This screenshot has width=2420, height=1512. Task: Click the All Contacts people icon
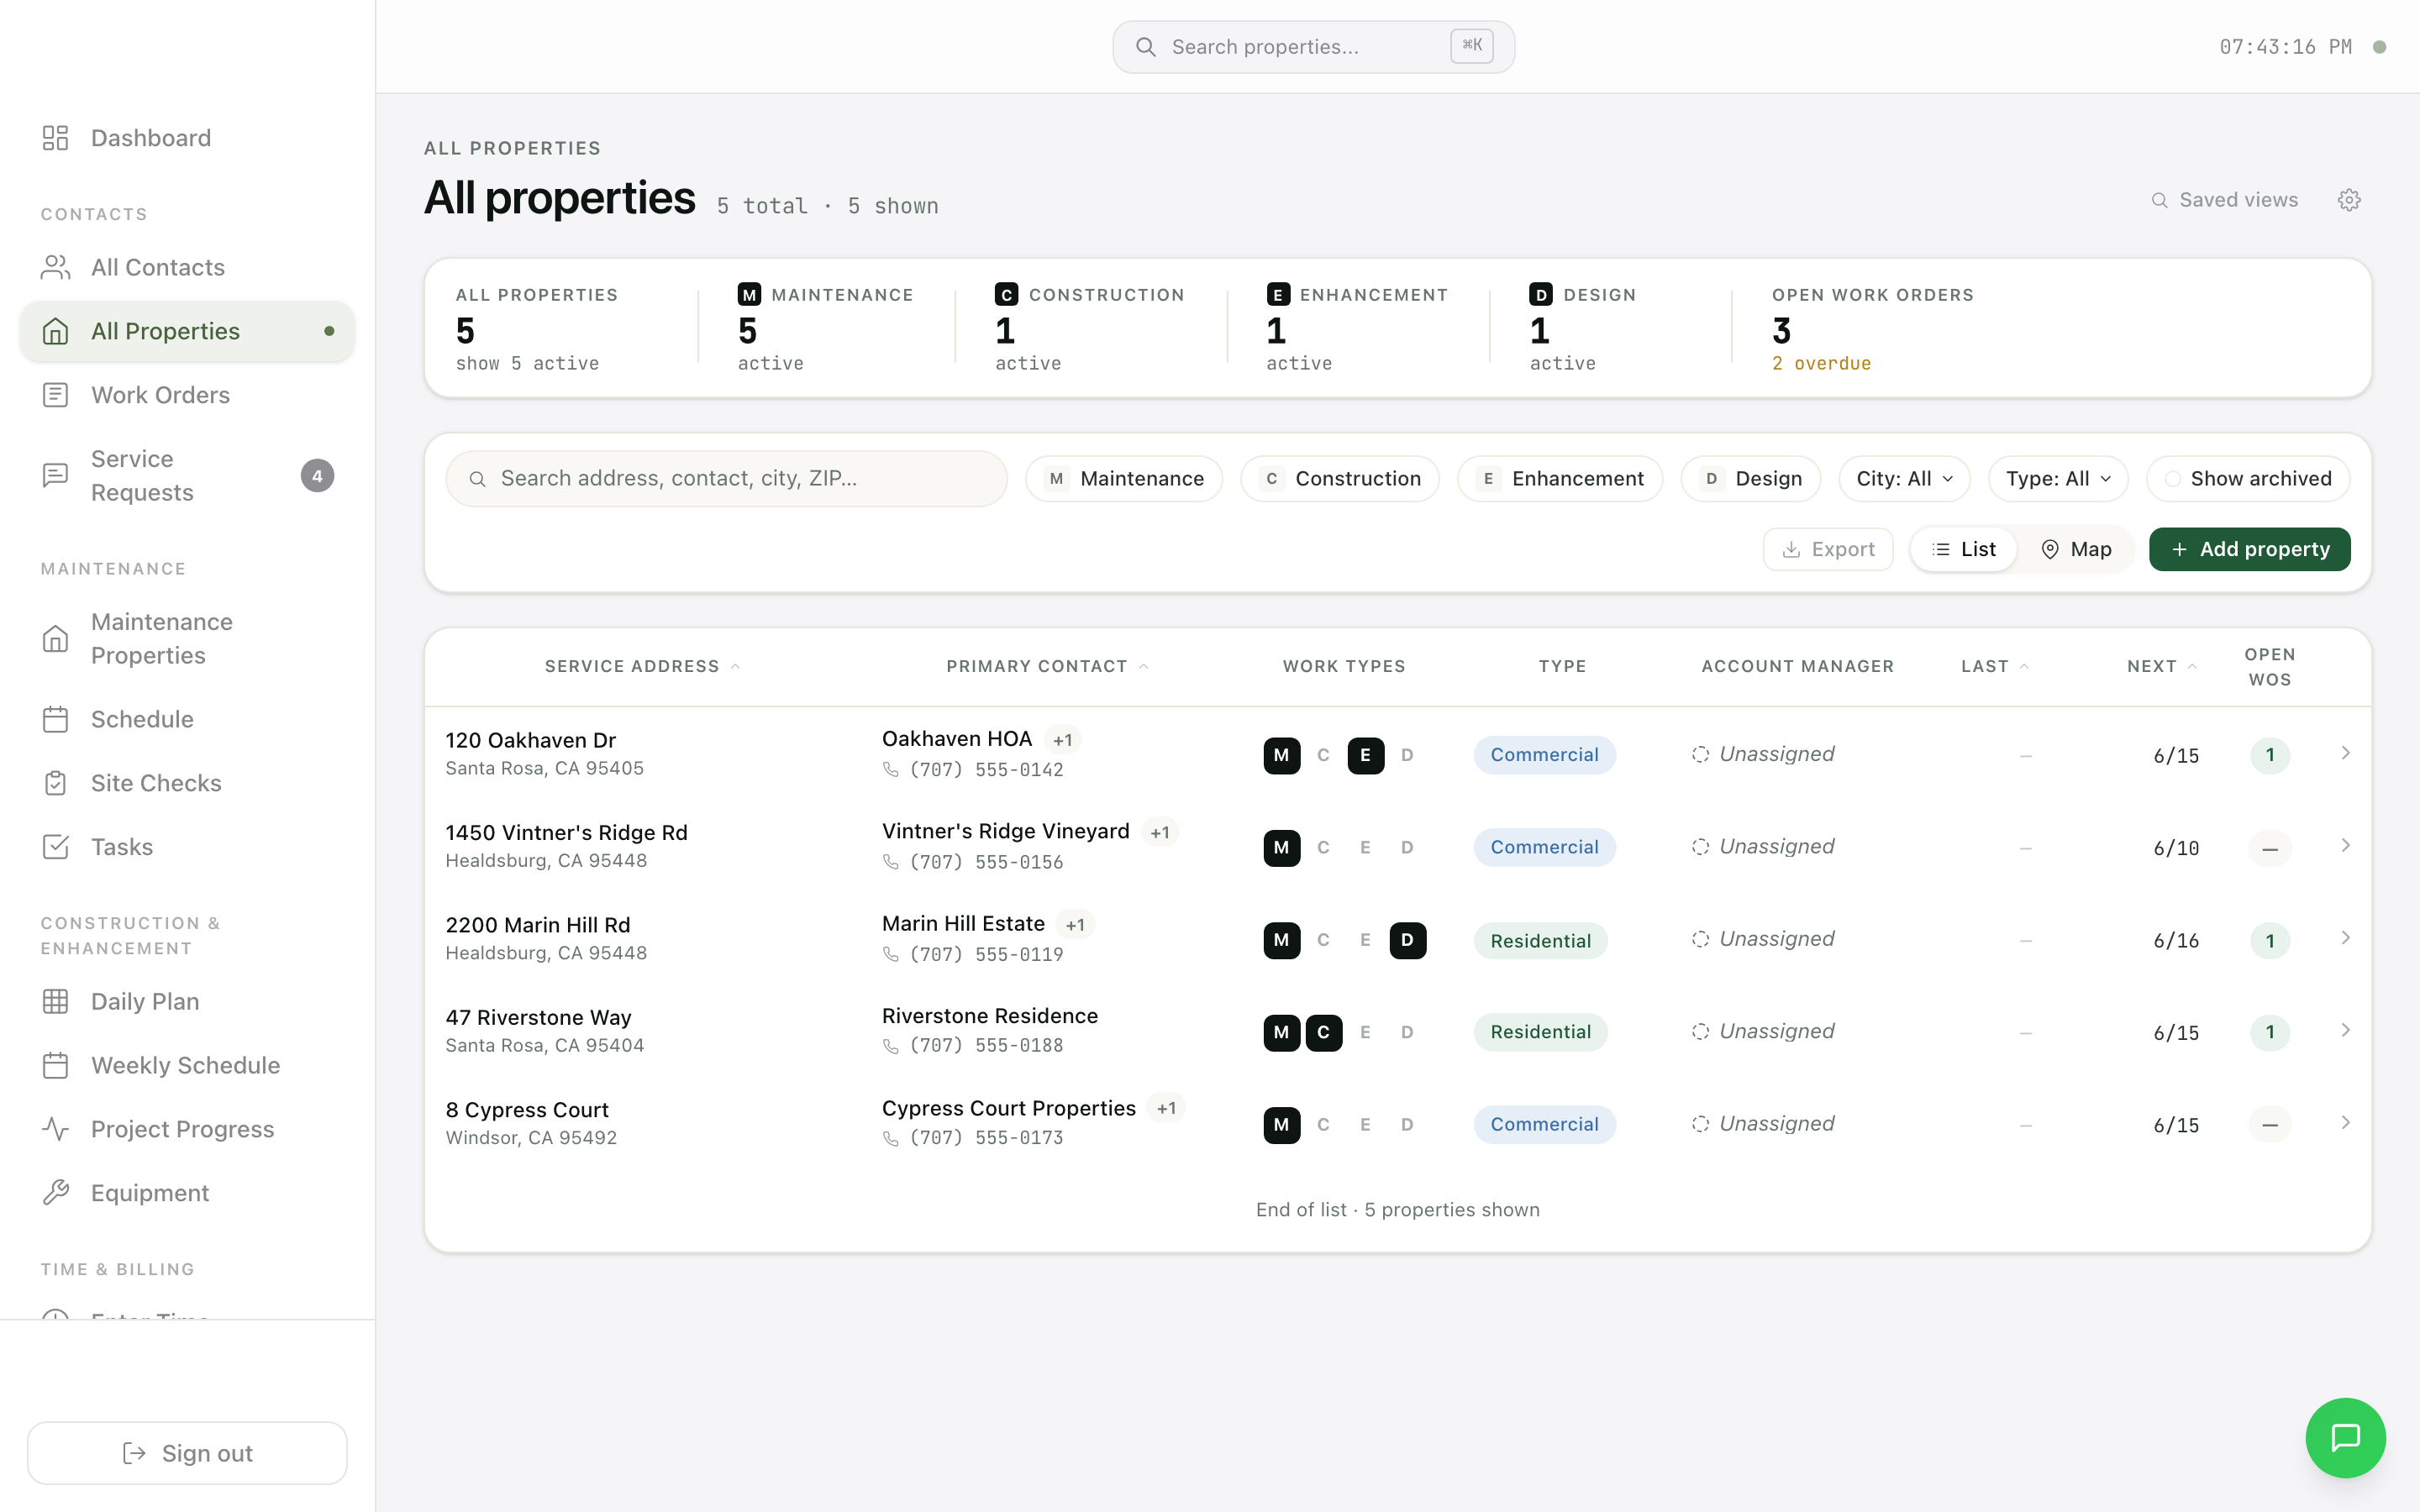coord(55,267)
